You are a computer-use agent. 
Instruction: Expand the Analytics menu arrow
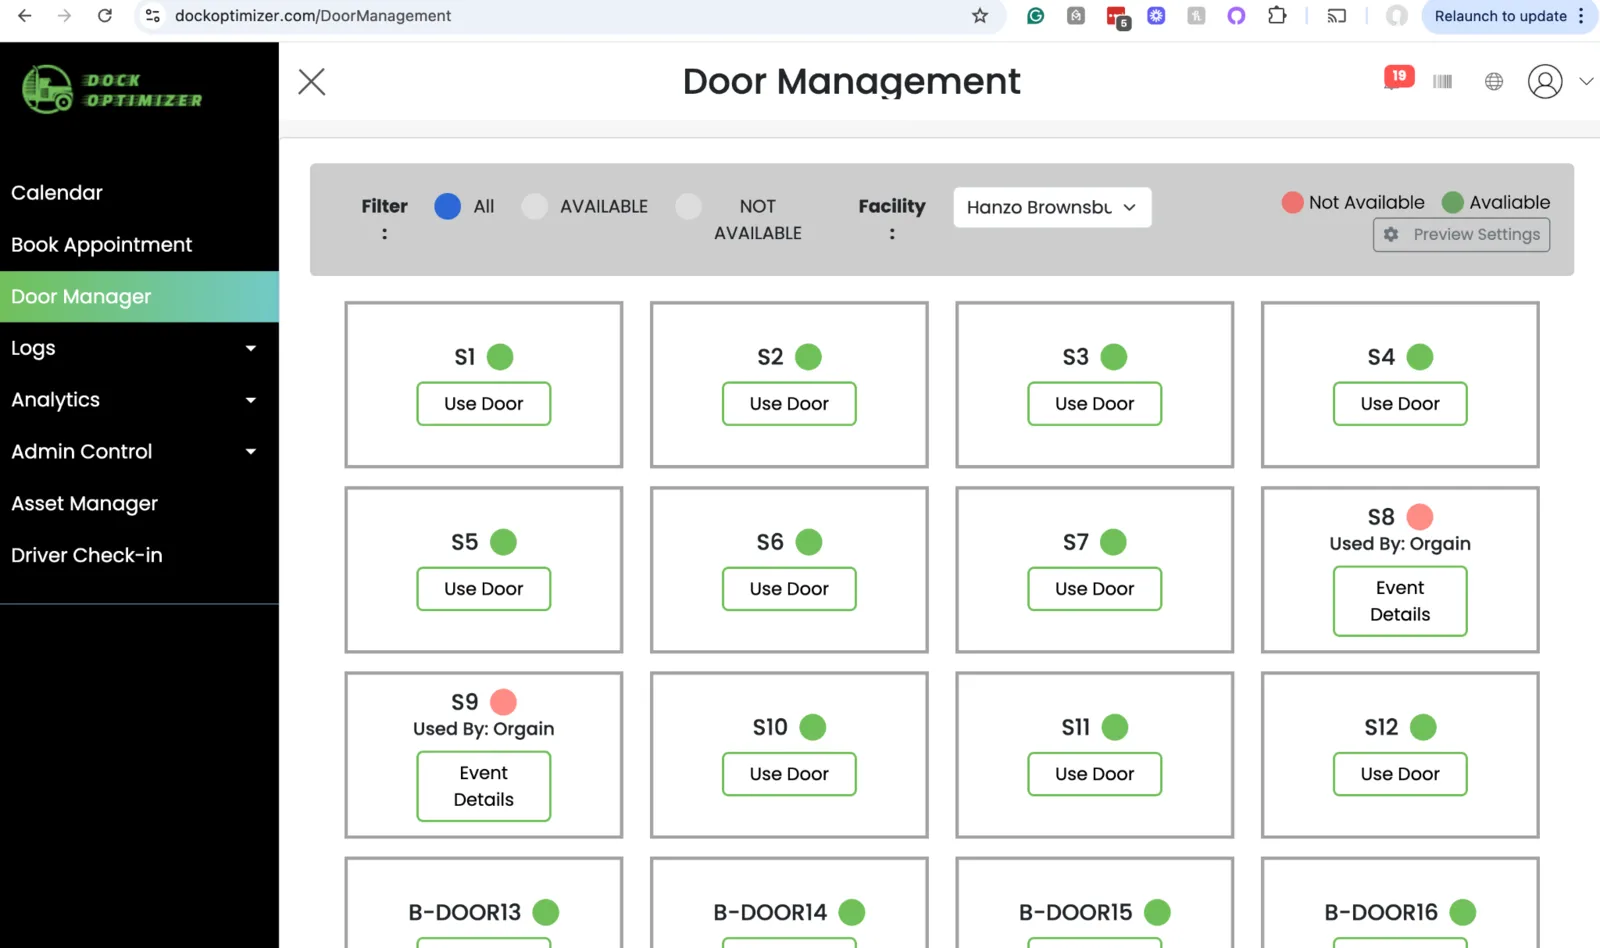click(x=251, y=400)
